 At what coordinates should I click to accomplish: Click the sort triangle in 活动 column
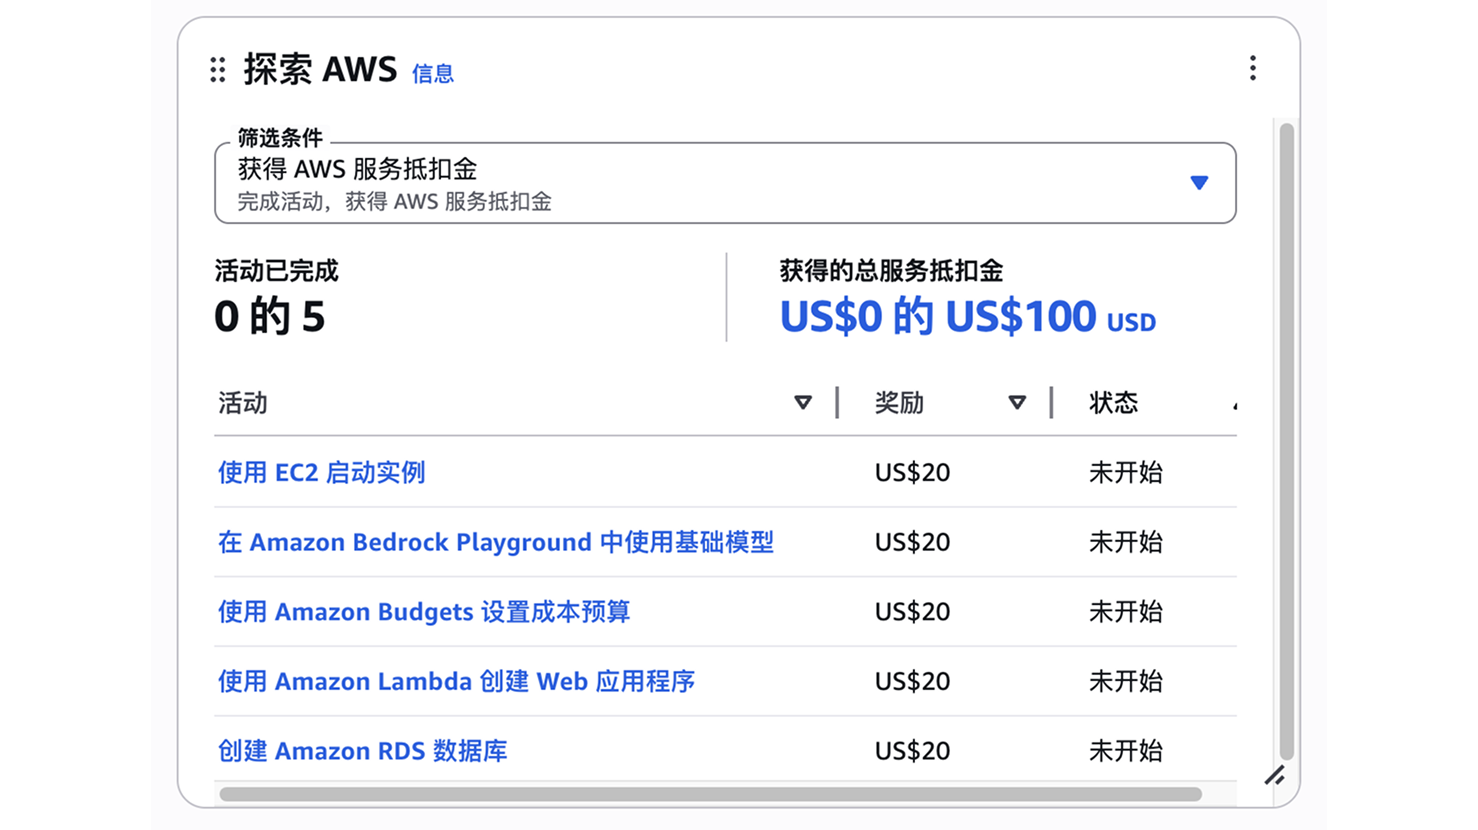point(802,403)
